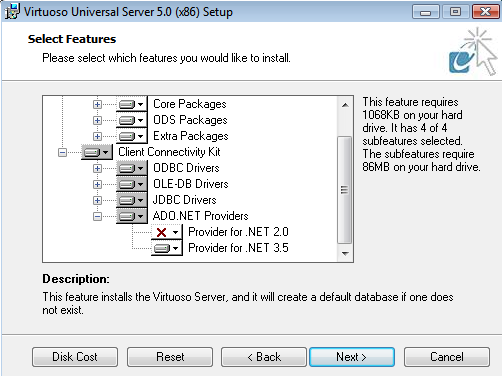
Task: Select the Core Packages feature label
Action: click(190, 104)
